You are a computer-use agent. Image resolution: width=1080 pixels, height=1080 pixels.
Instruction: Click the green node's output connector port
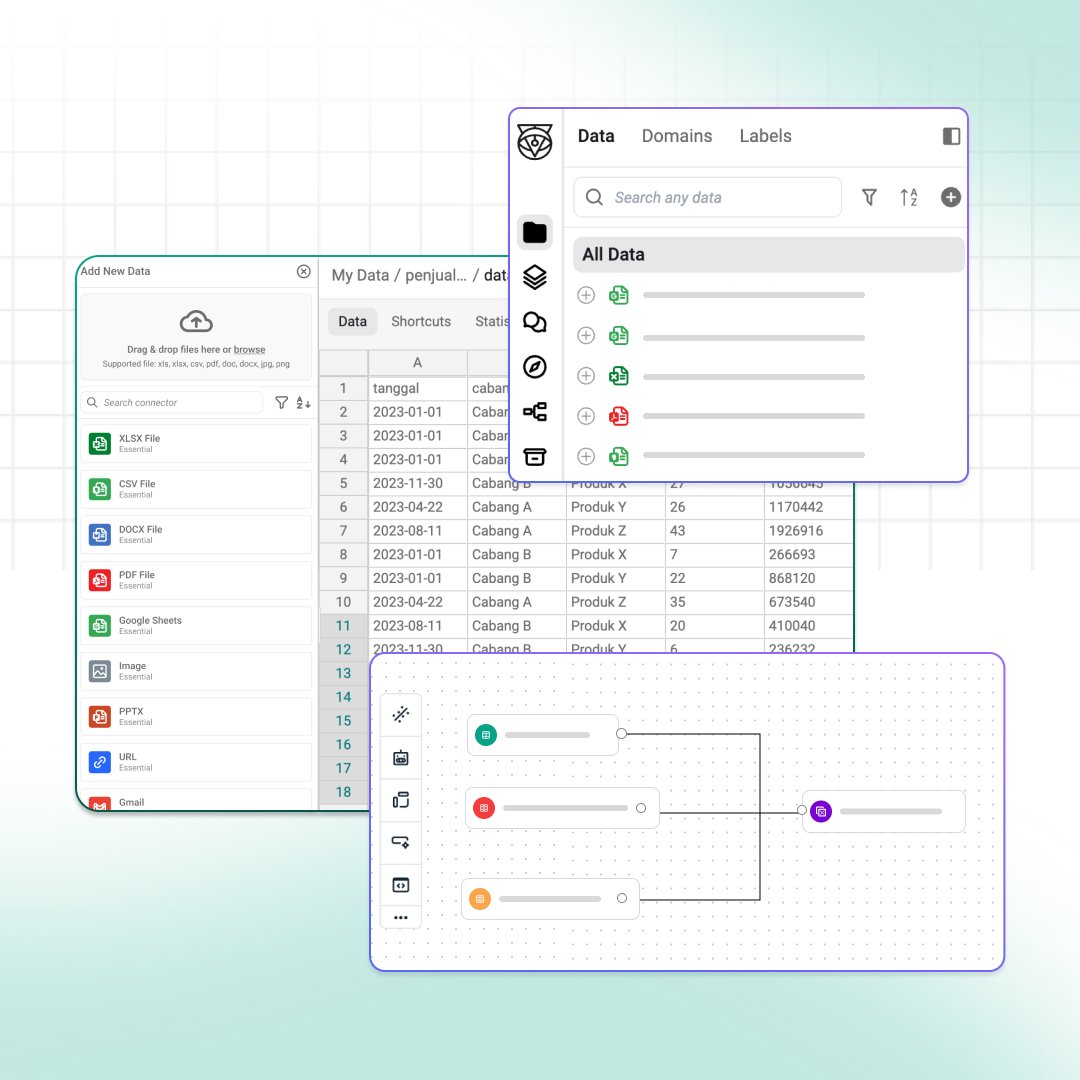(621, 734)
